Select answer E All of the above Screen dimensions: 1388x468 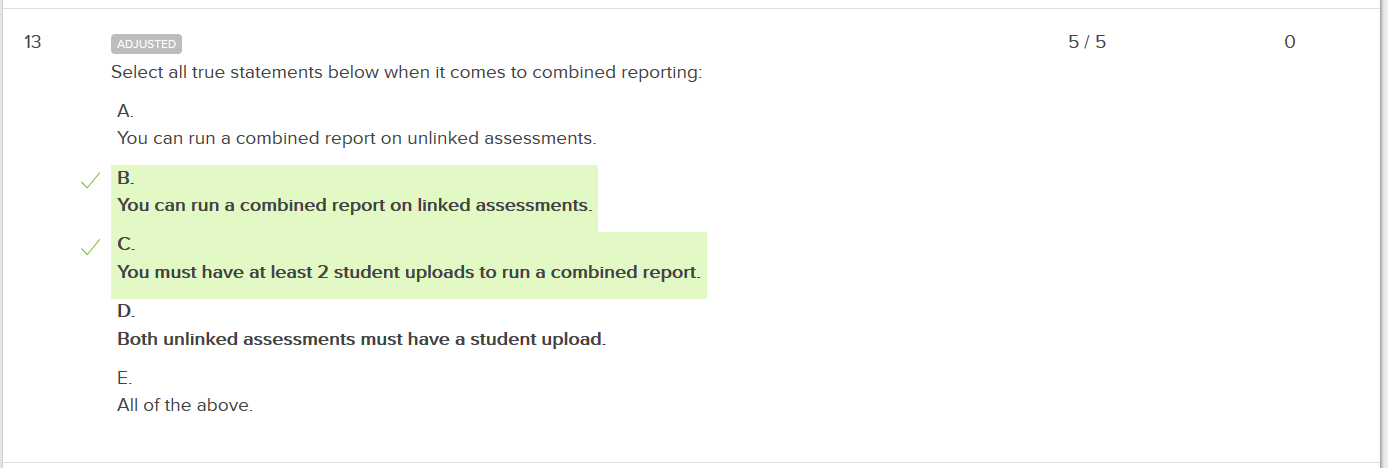(185, 393)
